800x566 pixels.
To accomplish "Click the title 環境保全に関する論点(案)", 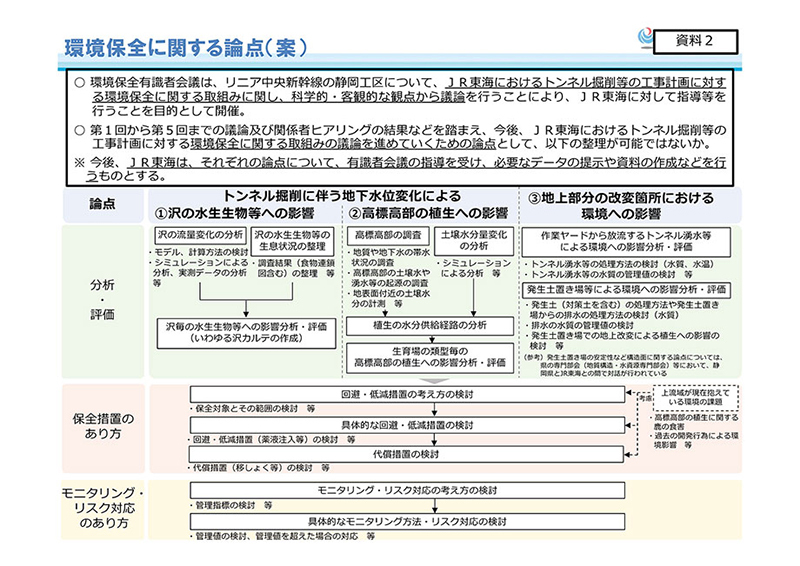I will point(186,47).
